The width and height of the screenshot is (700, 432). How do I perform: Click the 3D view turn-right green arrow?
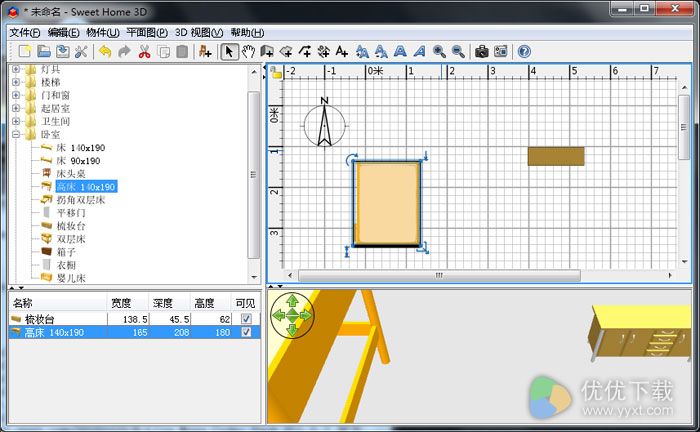coord(306,316)
